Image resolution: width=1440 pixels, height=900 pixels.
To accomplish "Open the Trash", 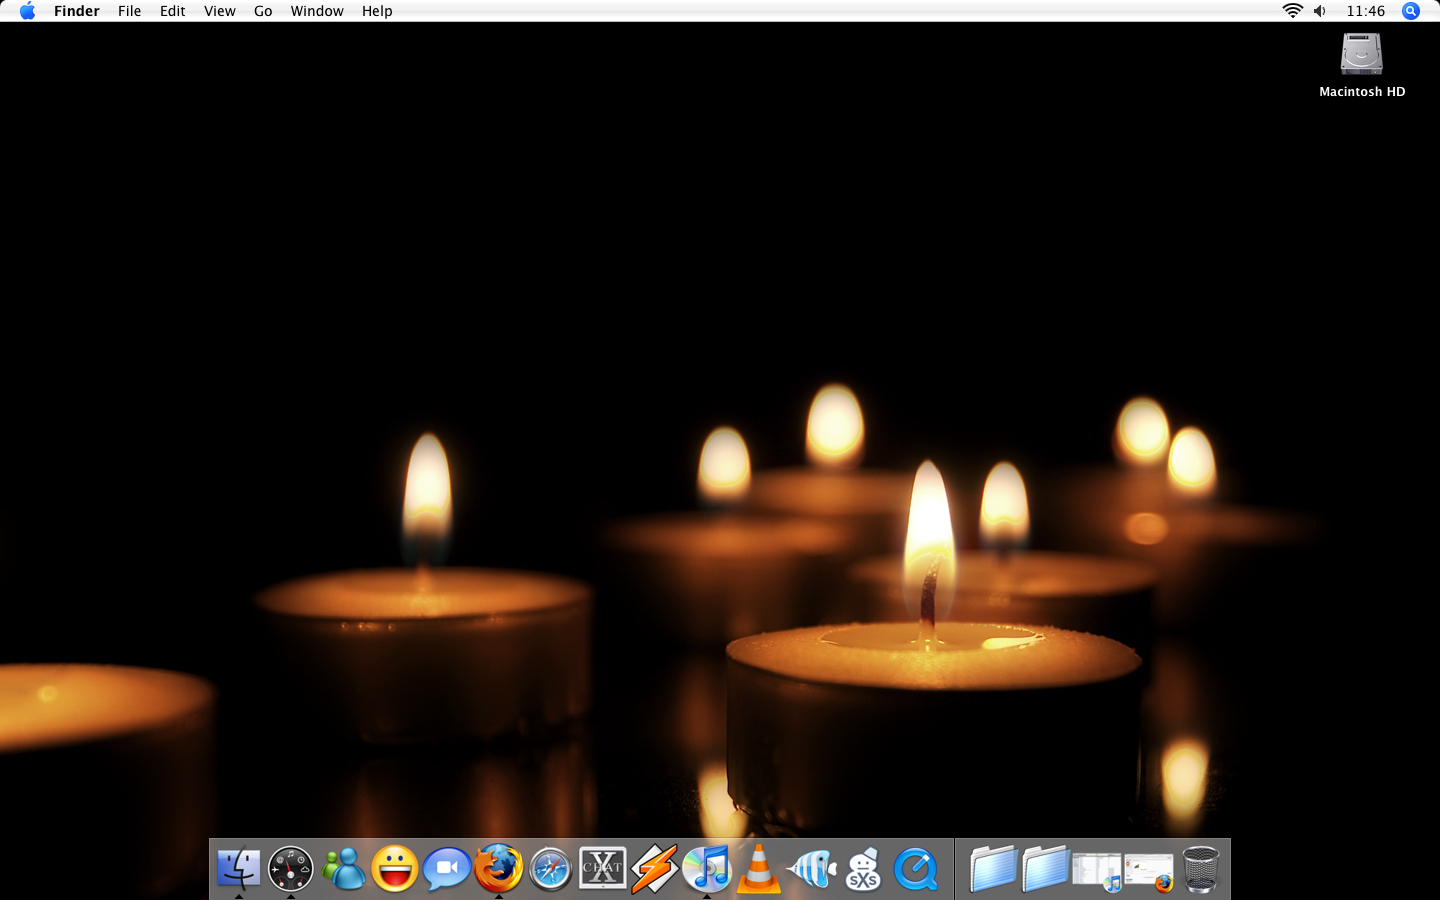I will pos(1201,868).
